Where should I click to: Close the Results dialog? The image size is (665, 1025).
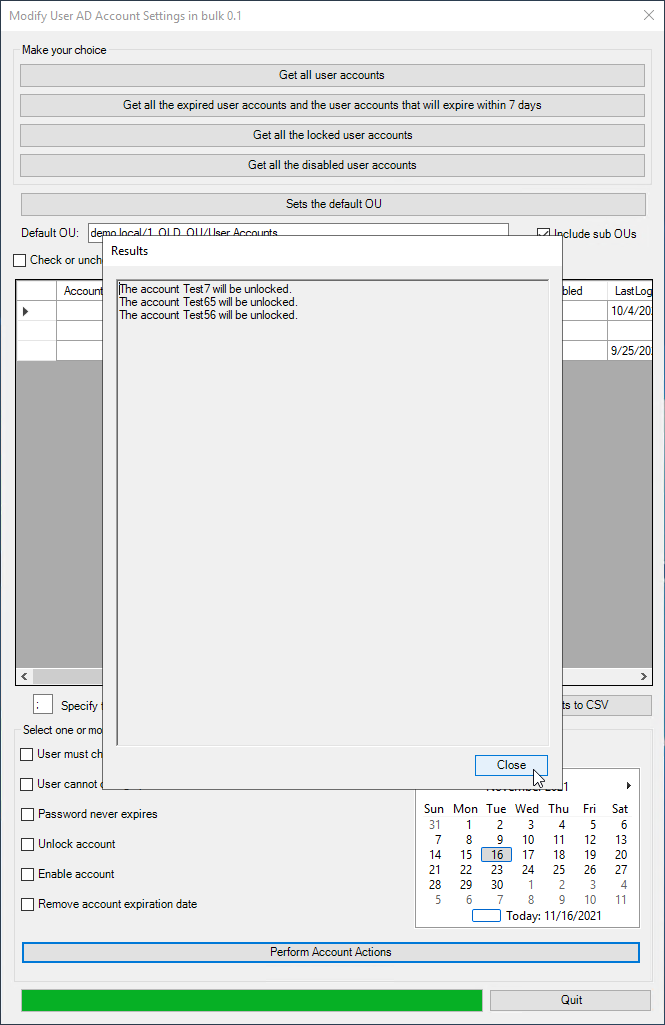pos(511,765)
